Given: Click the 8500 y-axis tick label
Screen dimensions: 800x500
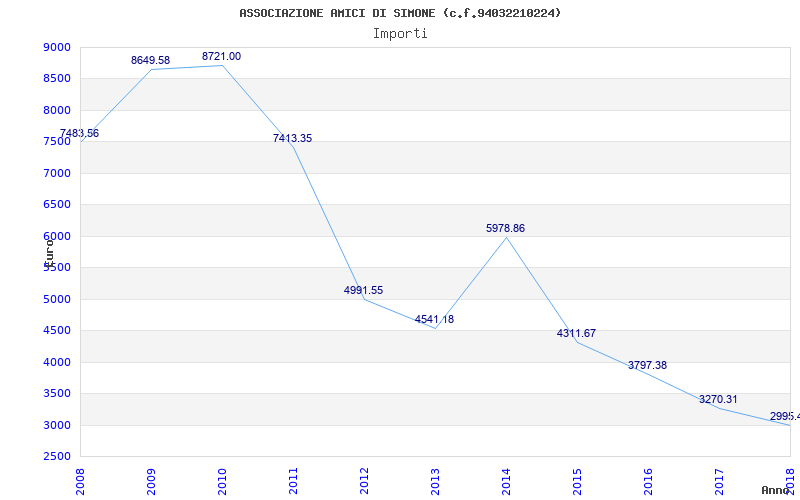Looking at the screenshot, I should click(57, 79).
